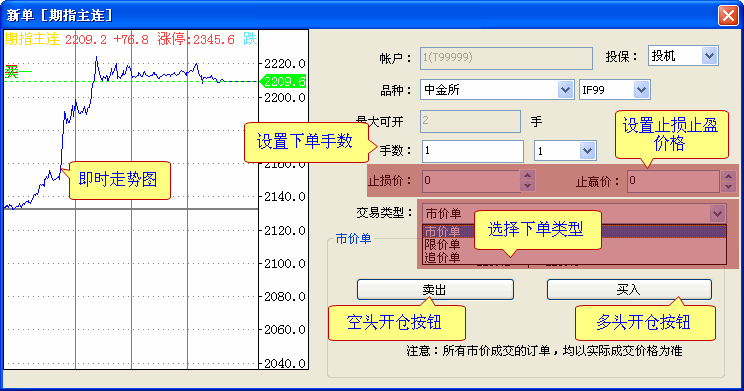Click the +76.8 change value

click(131, 39)
